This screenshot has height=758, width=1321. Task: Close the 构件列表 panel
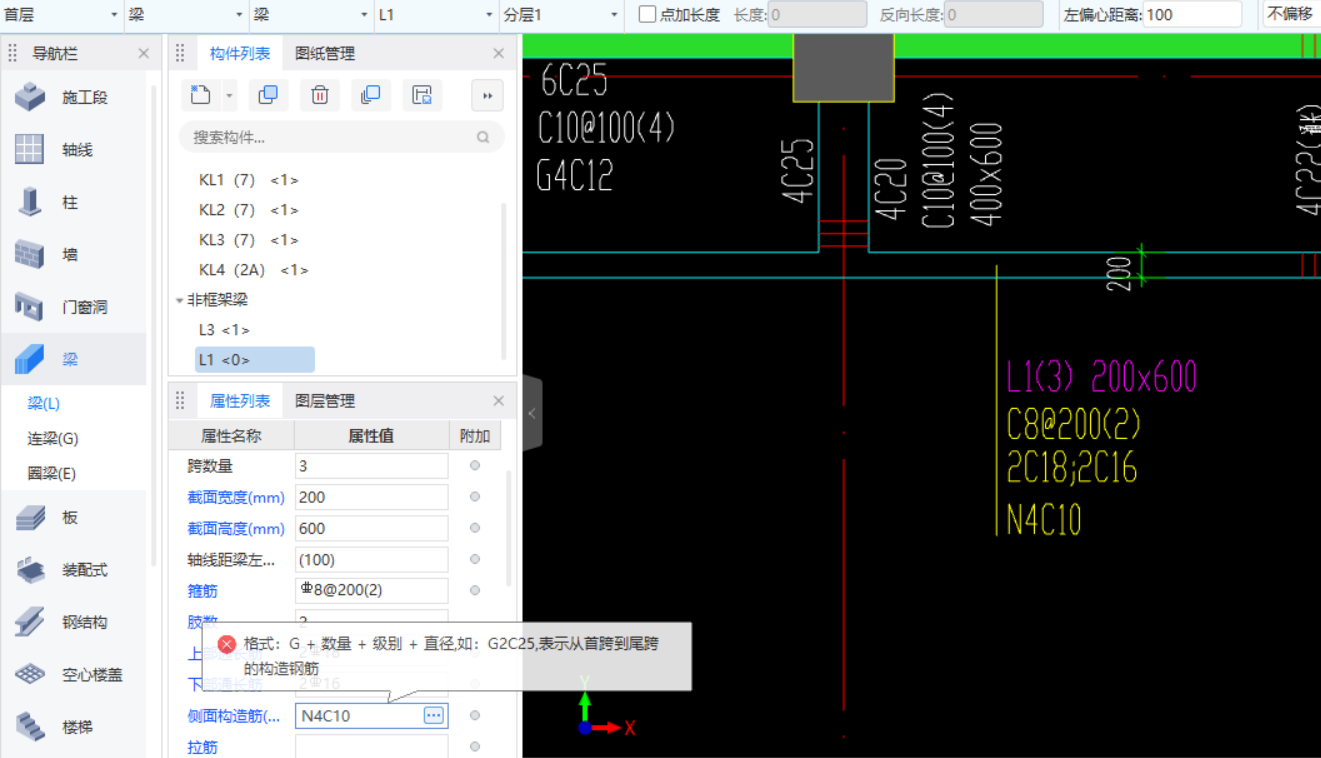coord(499,53)
